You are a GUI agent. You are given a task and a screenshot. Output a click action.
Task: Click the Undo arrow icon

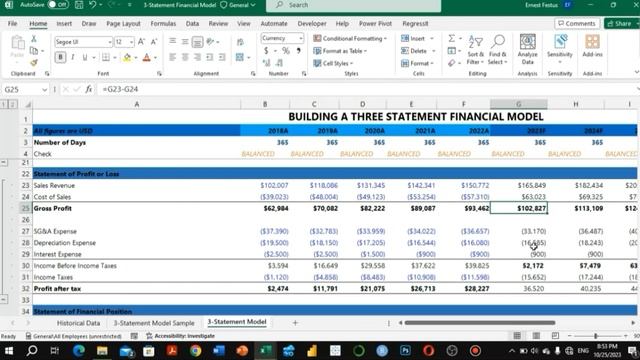point(93,5)
